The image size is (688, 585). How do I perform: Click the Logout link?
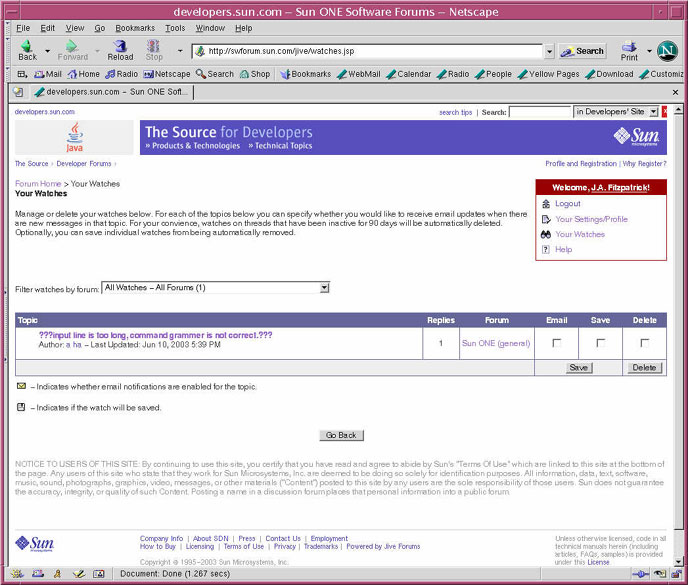(568, 204)
